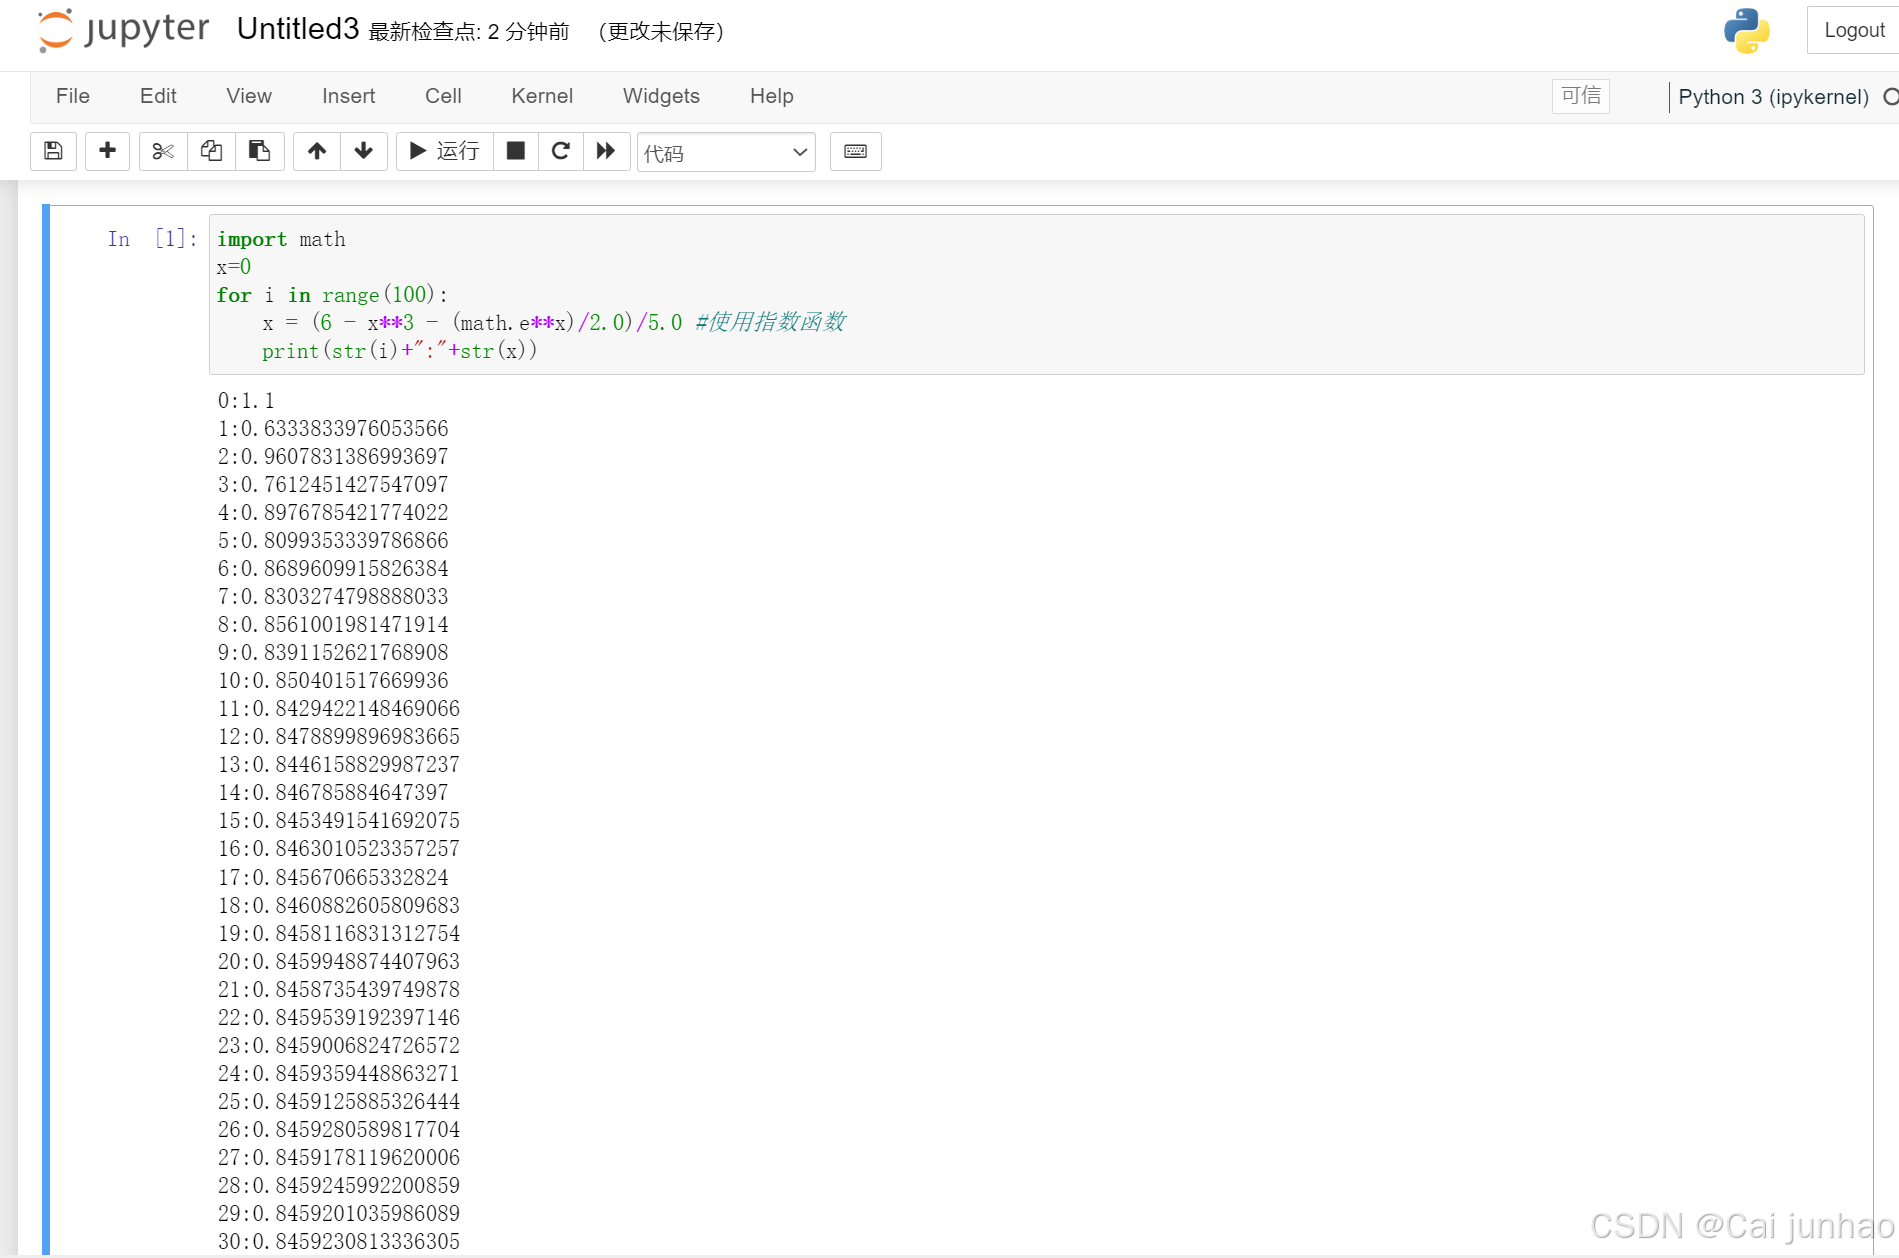
Task: Paste cells below icon
Action: (x=259, y=151)
